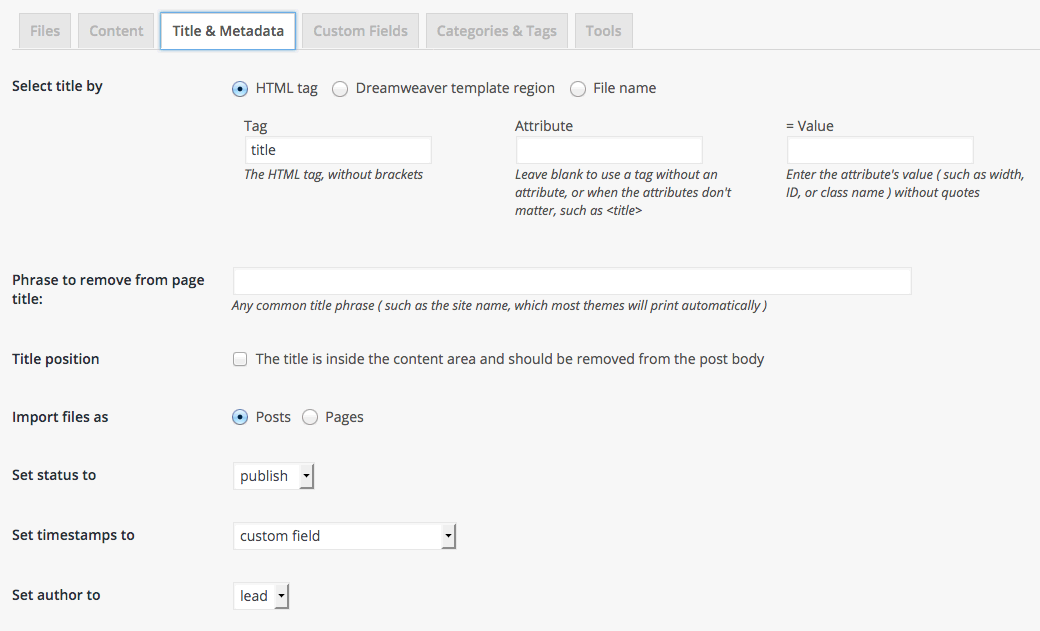Click the Phrase to remove from page title field

pos(572,281)
